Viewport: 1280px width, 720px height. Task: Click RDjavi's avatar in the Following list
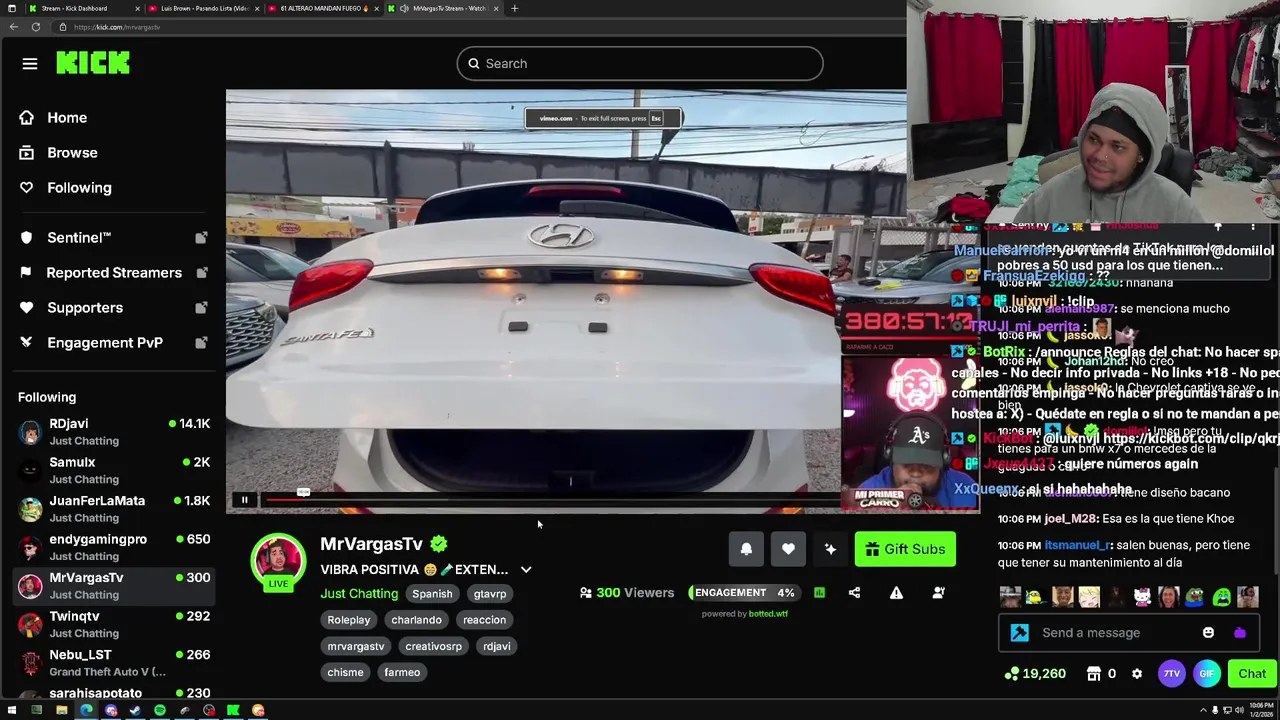[x=30, y=432]
